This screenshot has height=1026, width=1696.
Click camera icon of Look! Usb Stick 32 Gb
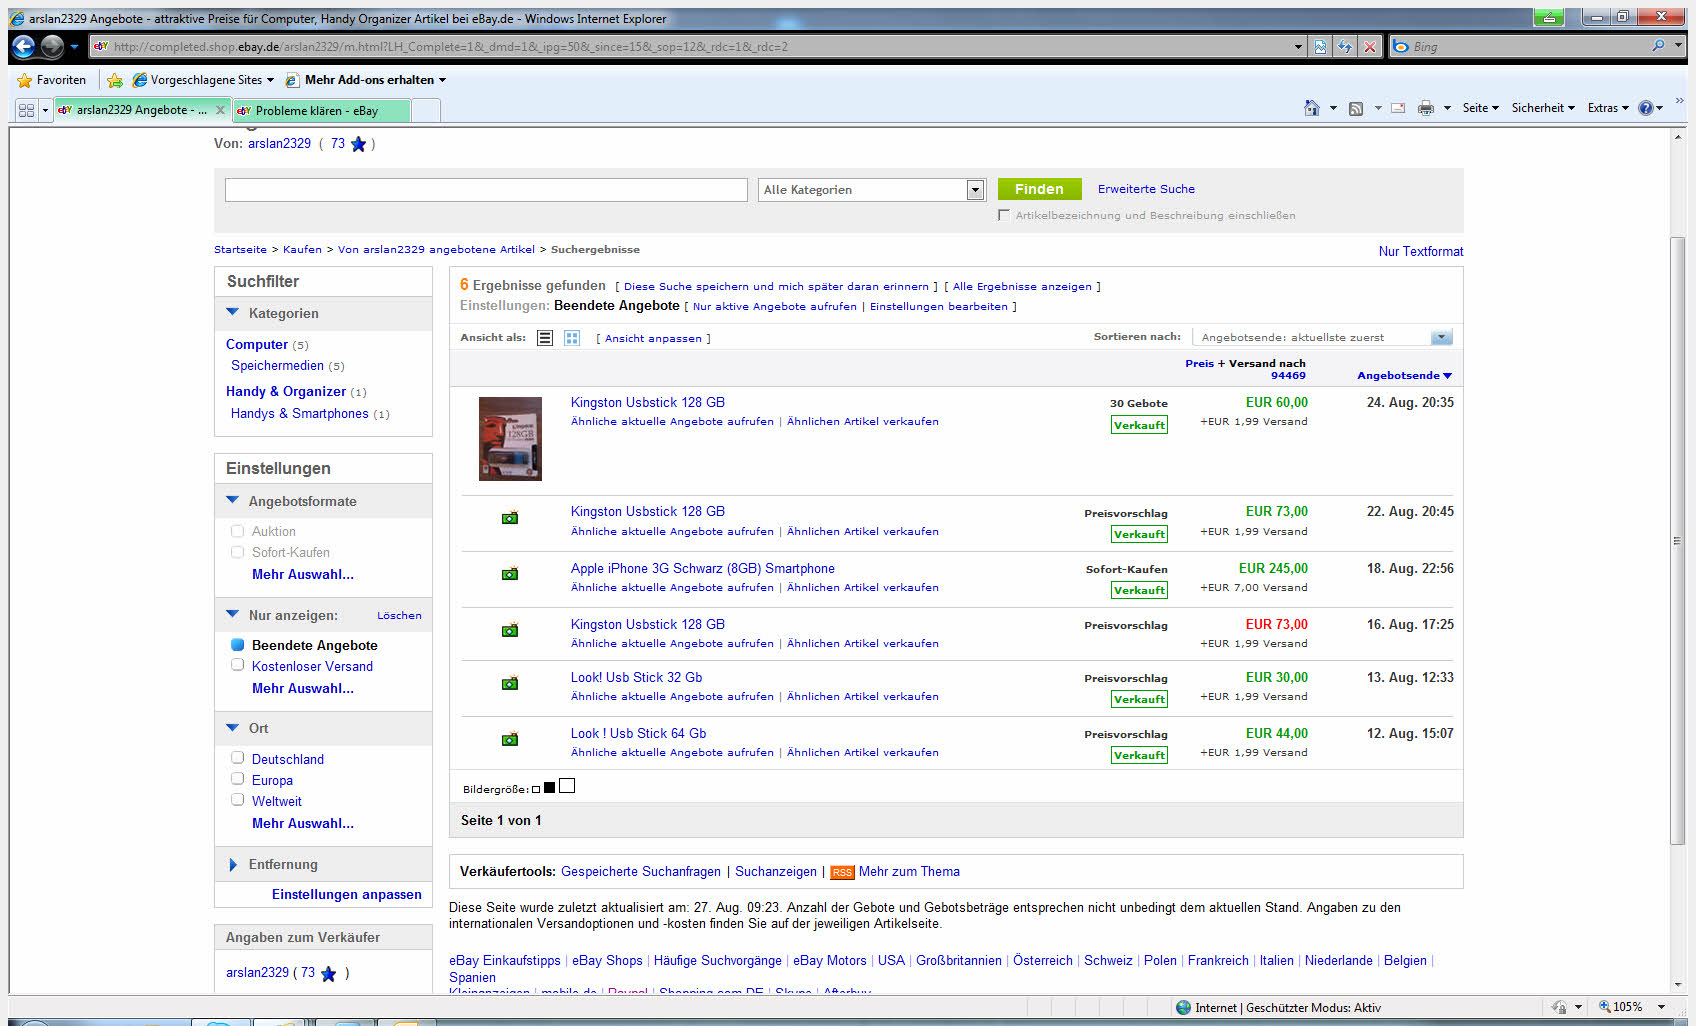pyautogui.click(x=510, y=684)
